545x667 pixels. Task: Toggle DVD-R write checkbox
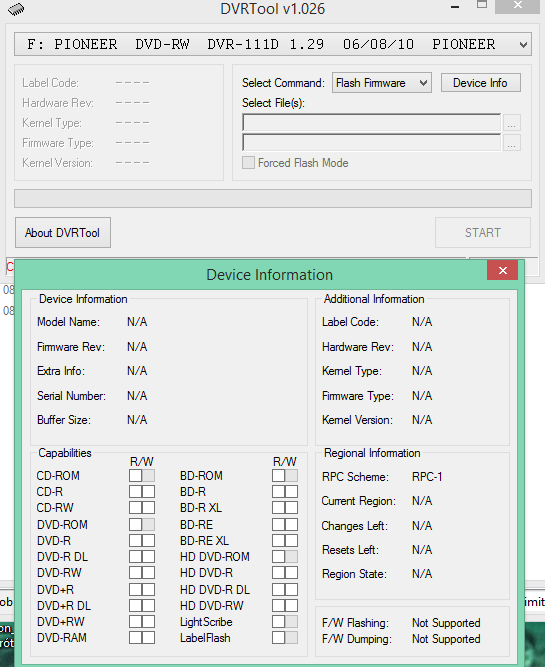[148, 541]
